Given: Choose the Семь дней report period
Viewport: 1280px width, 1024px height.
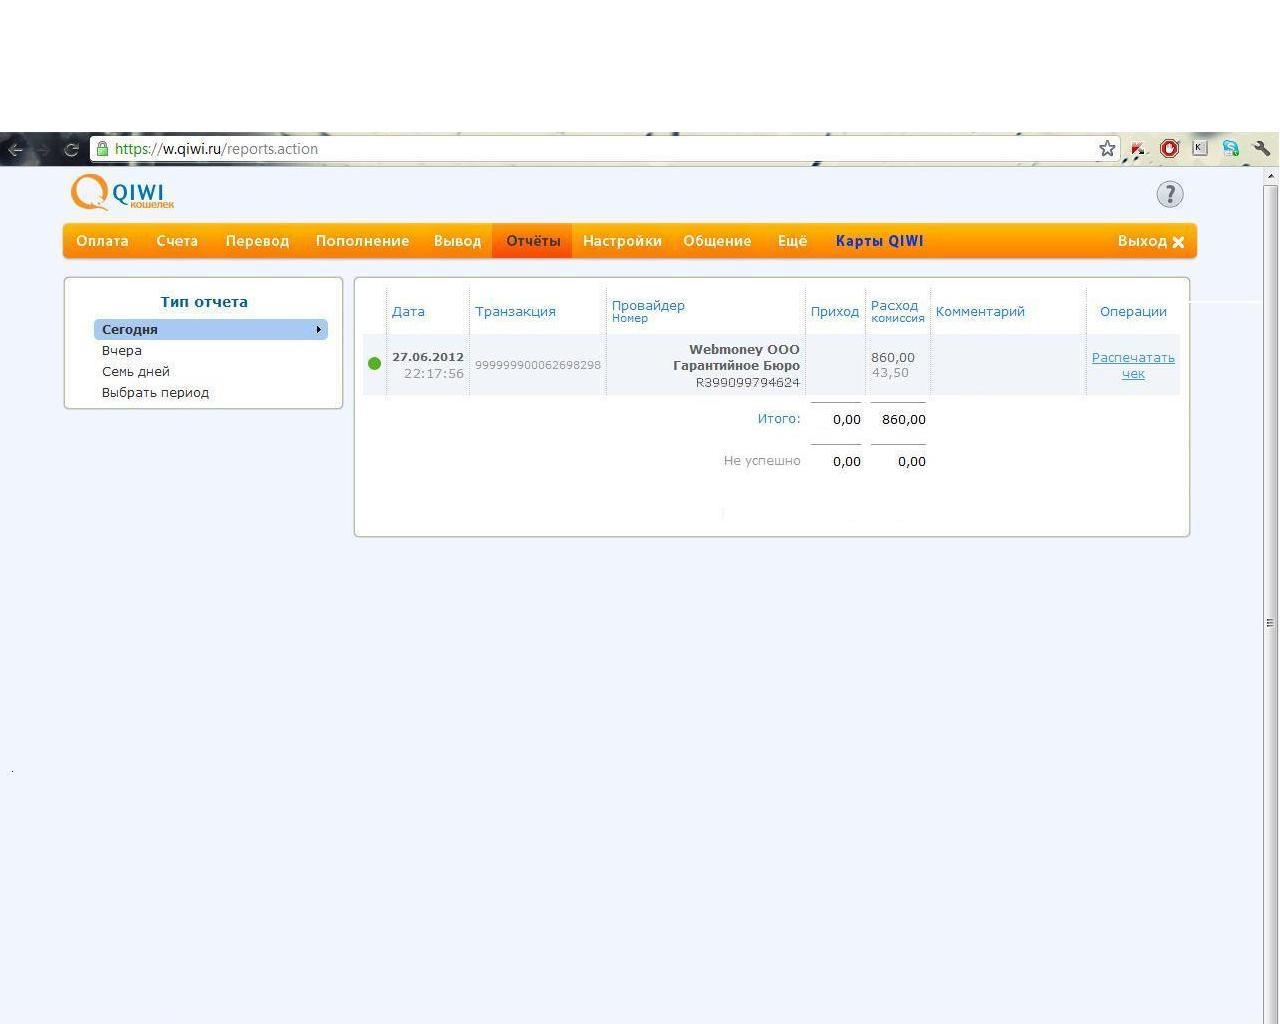Looking at the screenshot, I should (136, 371).
